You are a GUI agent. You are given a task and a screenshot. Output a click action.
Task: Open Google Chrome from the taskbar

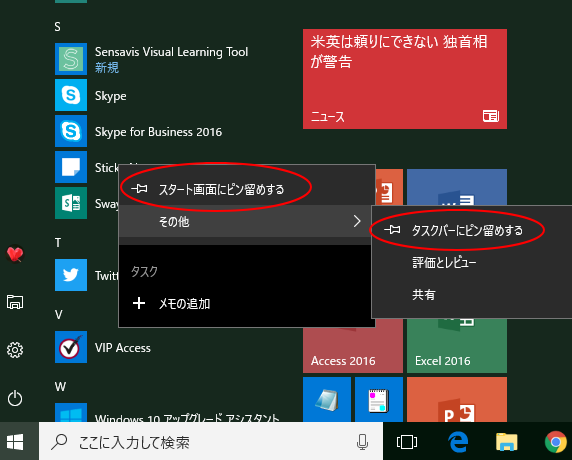click(x=555, y=442)
